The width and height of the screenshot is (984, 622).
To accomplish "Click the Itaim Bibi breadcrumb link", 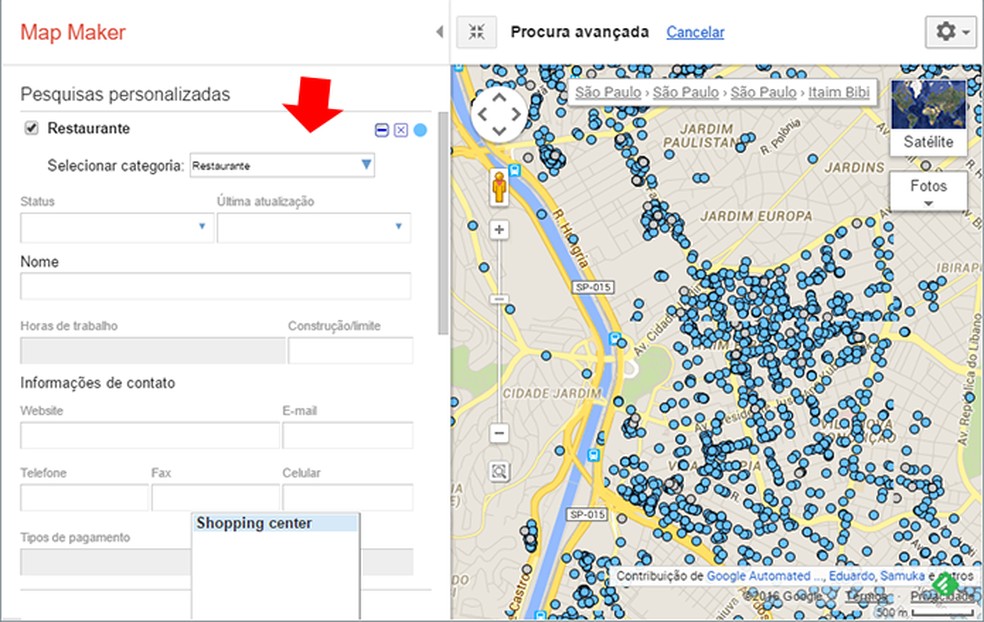I will tap(839, 92).
